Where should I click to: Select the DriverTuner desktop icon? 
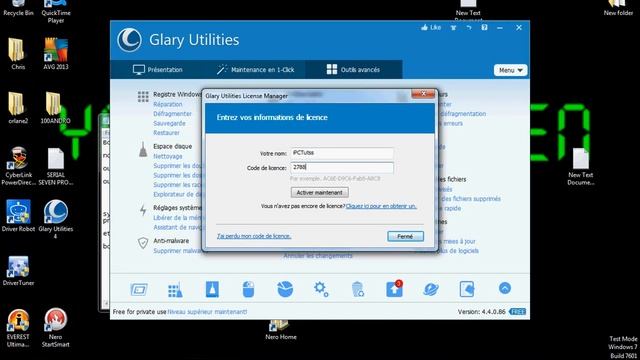(18, 271)
